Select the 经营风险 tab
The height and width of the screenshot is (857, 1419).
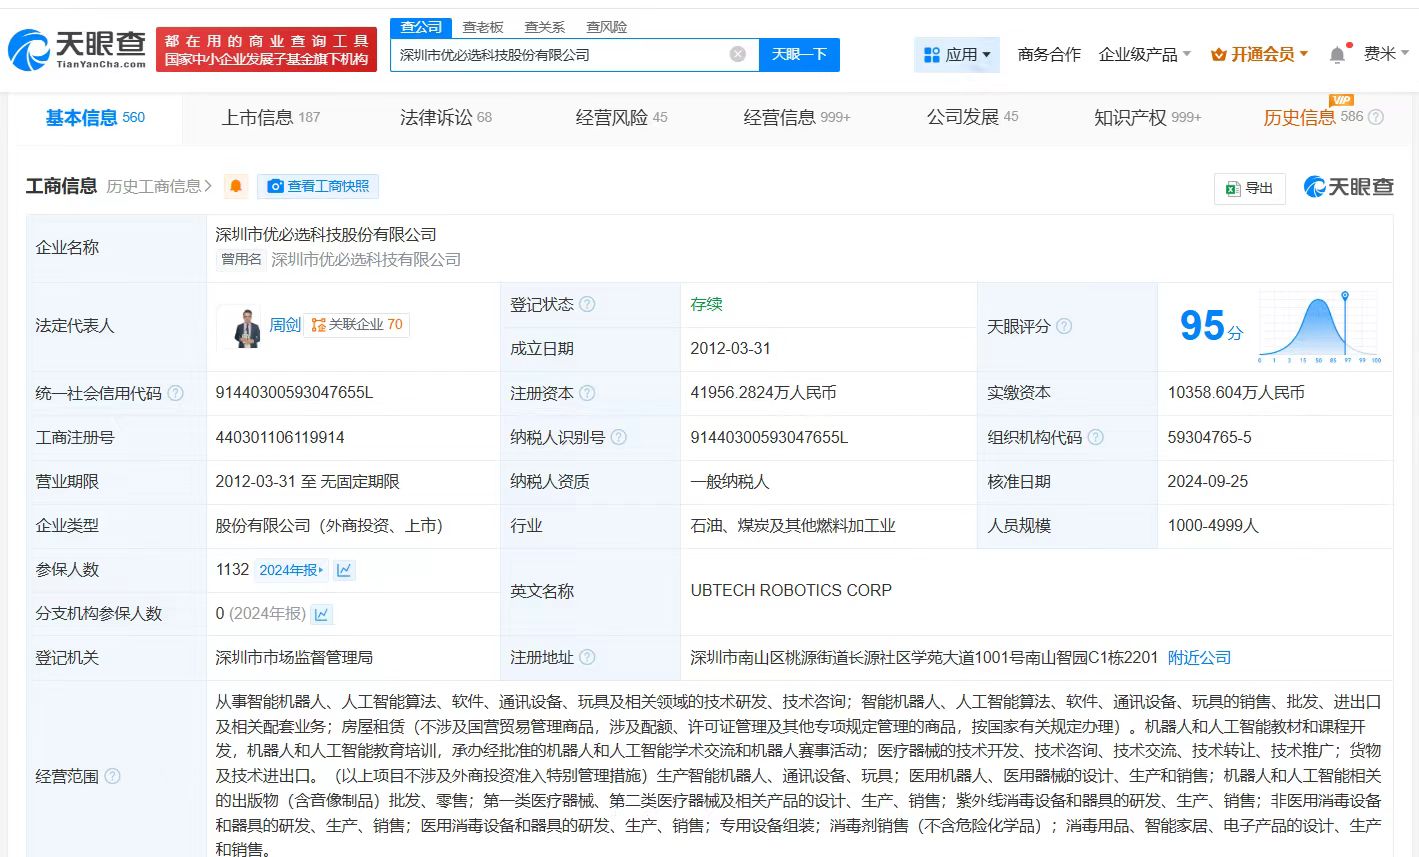point(621,118)
